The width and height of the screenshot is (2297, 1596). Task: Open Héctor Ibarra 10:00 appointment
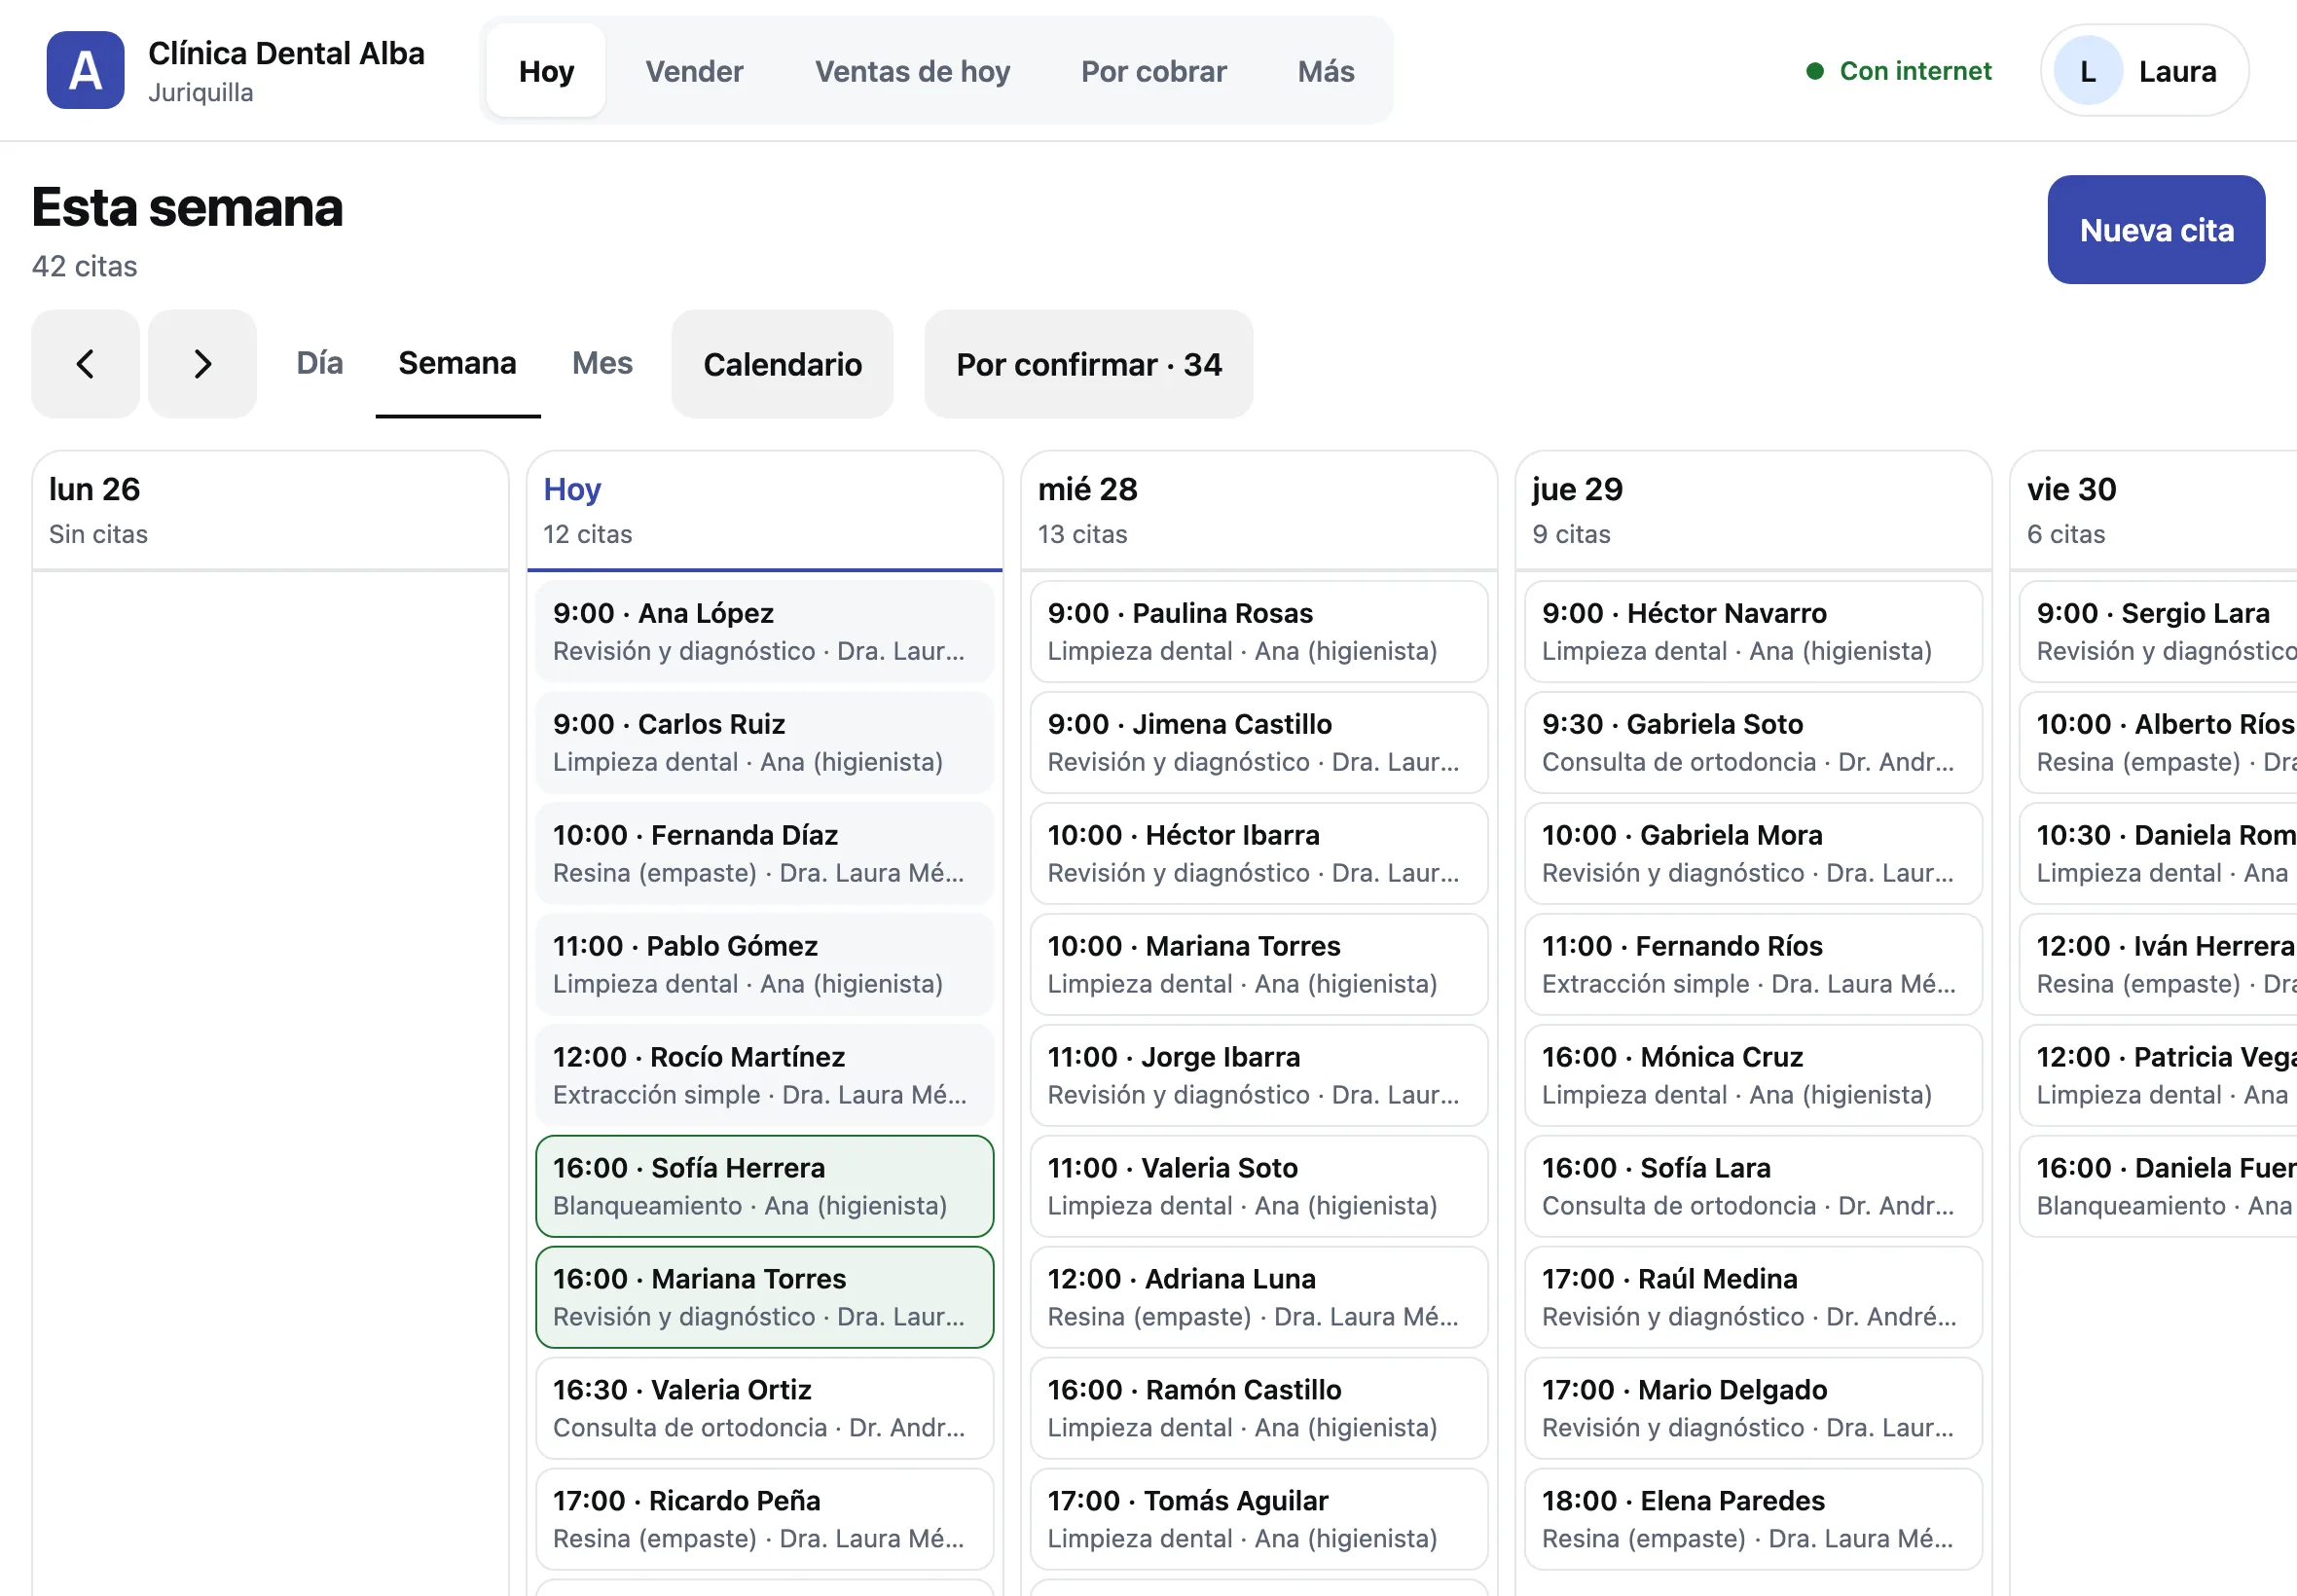tap(1259, 854)
